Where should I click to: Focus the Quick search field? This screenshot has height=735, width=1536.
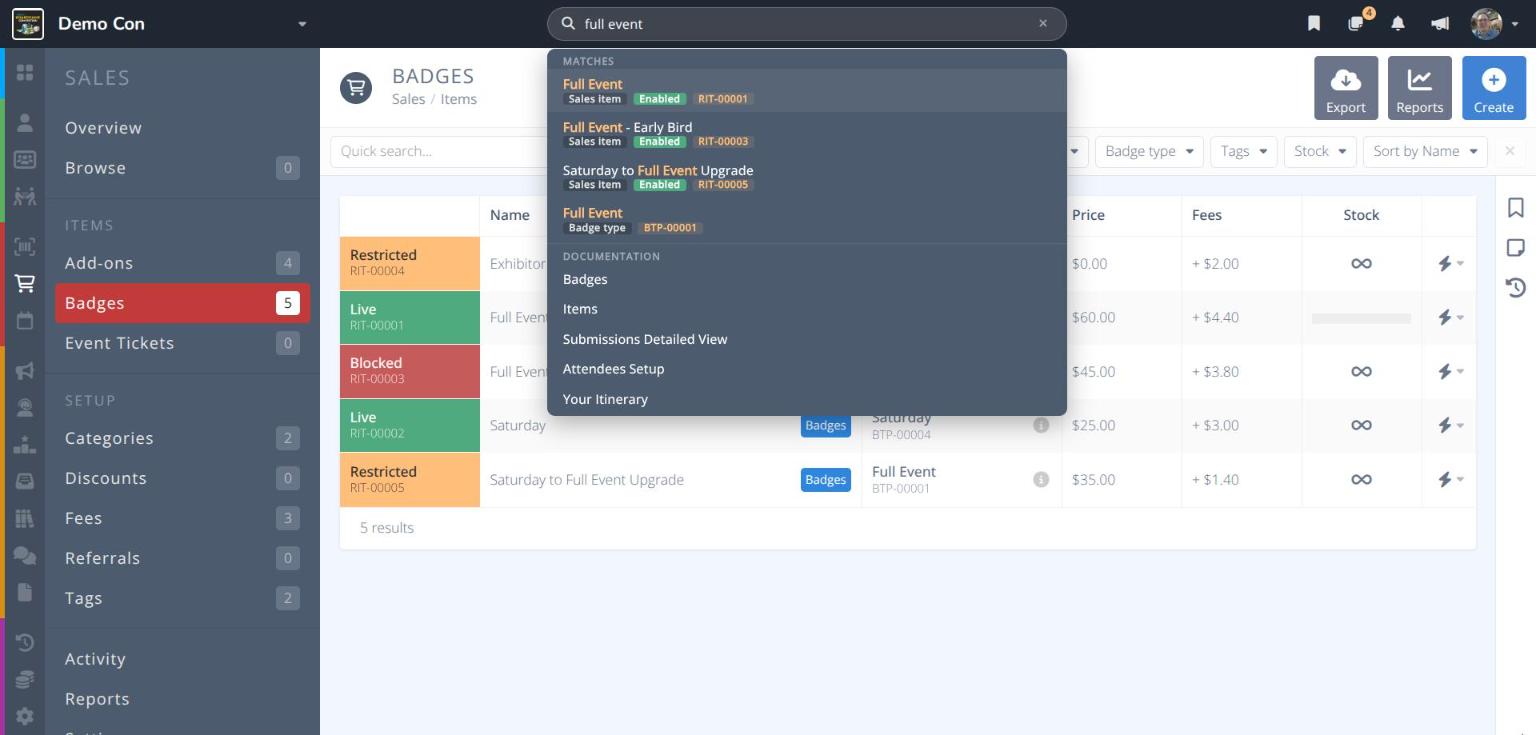pos(438,151)
